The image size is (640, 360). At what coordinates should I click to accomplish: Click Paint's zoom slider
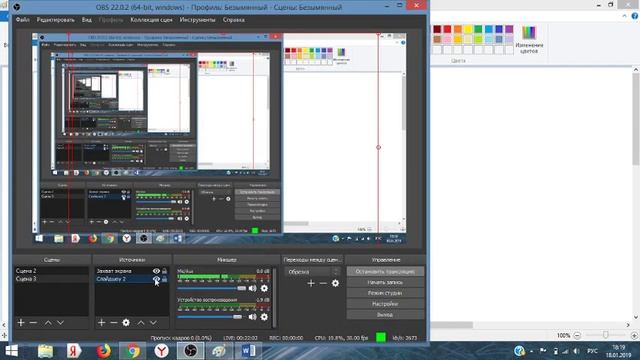tap(605, 335)
